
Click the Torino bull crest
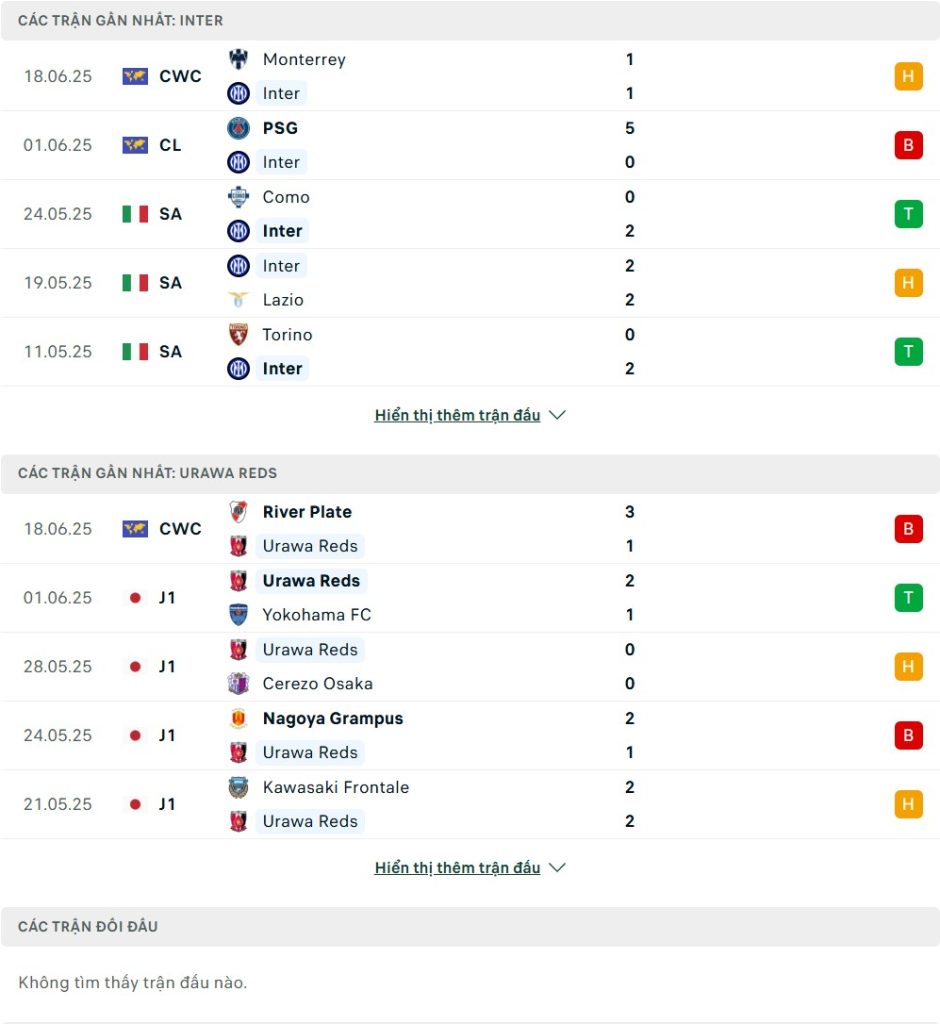[x=238, y=334]
